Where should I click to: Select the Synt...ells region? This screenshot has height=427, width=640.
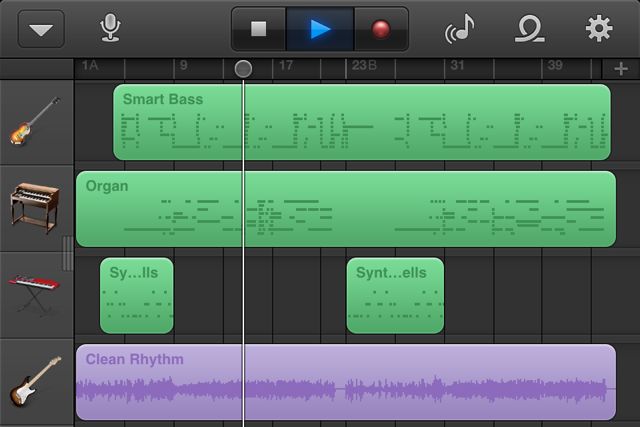[395, 296]
